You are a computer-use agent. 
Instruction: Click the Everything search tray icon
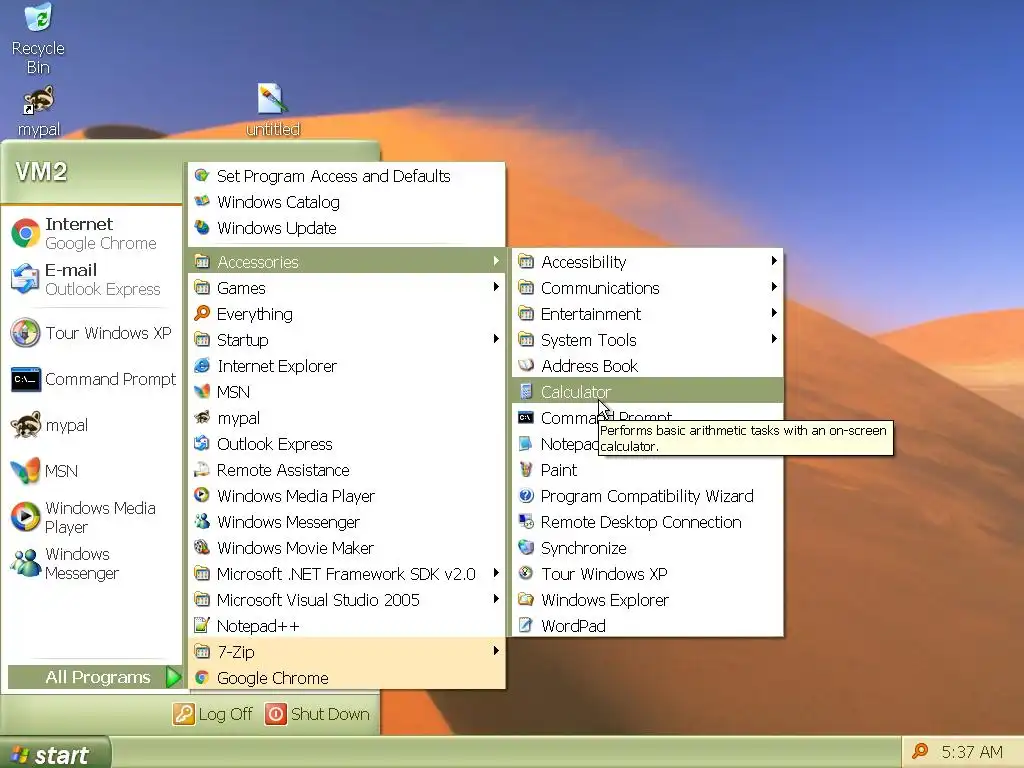pyautogui.click(x=920, y=752)
